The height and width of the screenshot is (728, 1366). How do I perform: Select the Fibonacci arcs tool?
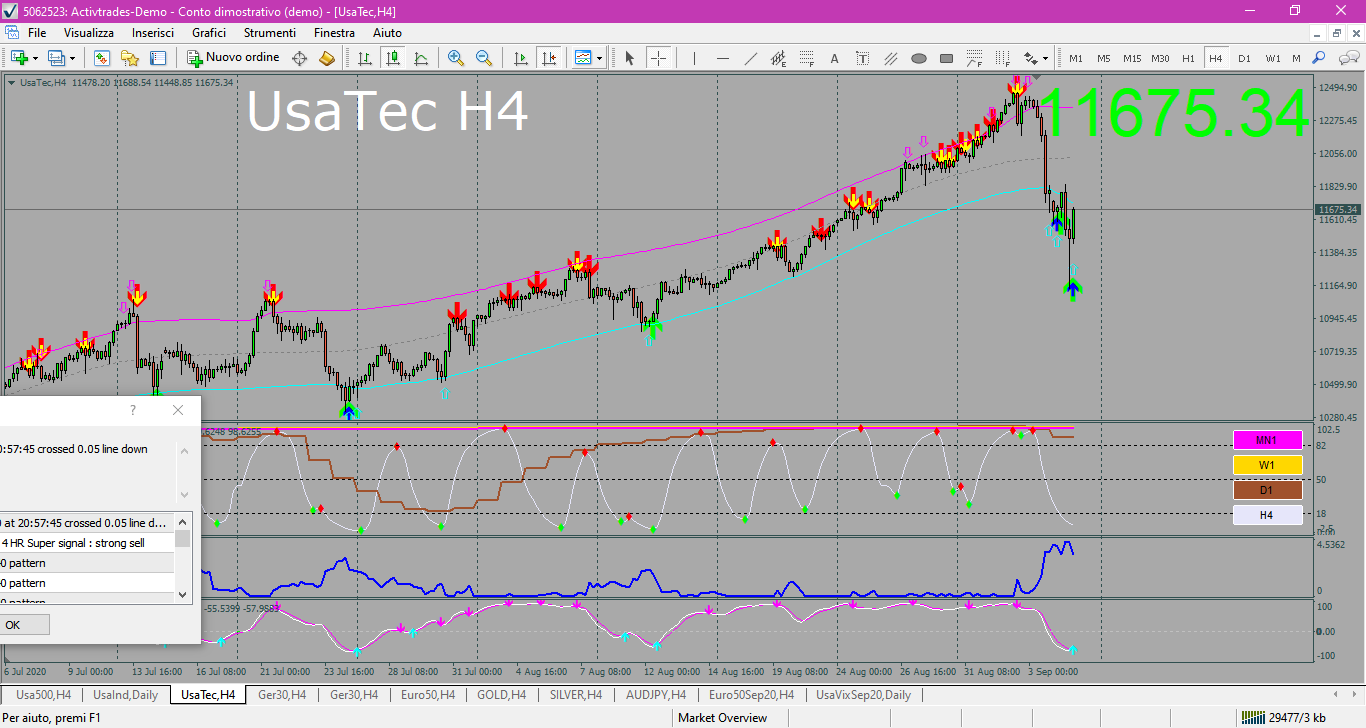(x=975, y=58)
